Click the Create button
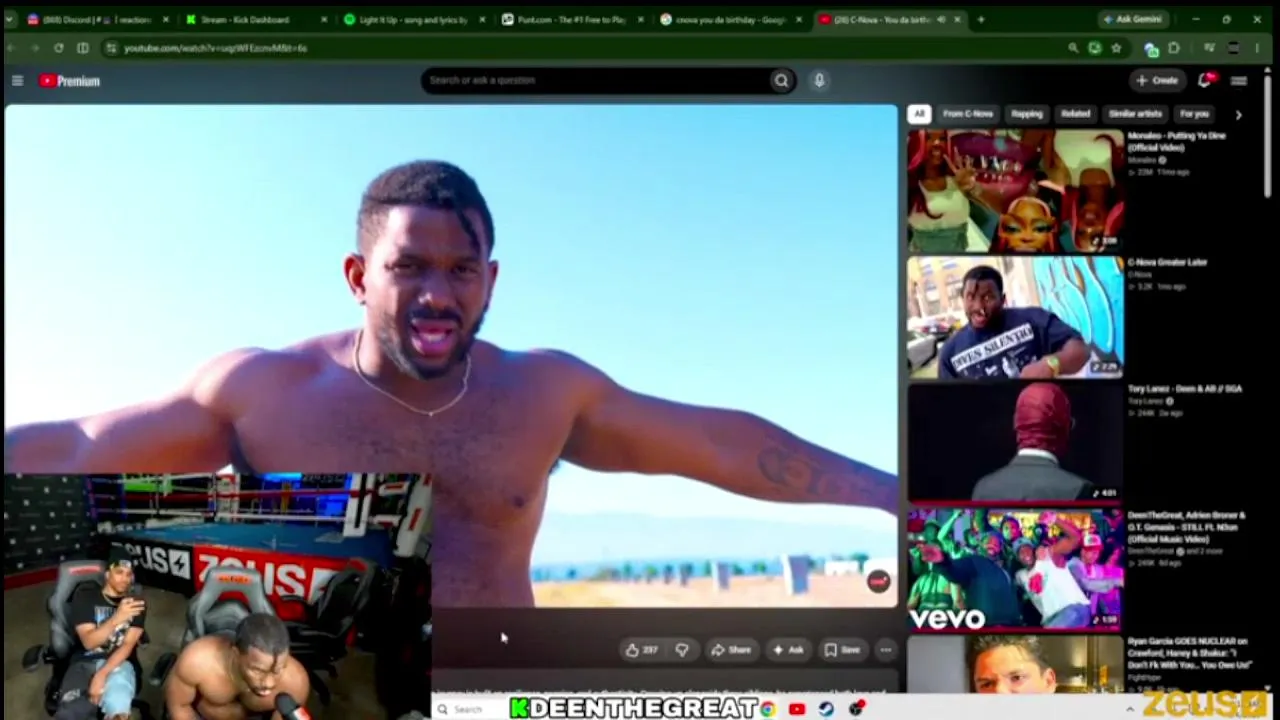Viewport: 1280px width, 720px height. (1158, 80)
